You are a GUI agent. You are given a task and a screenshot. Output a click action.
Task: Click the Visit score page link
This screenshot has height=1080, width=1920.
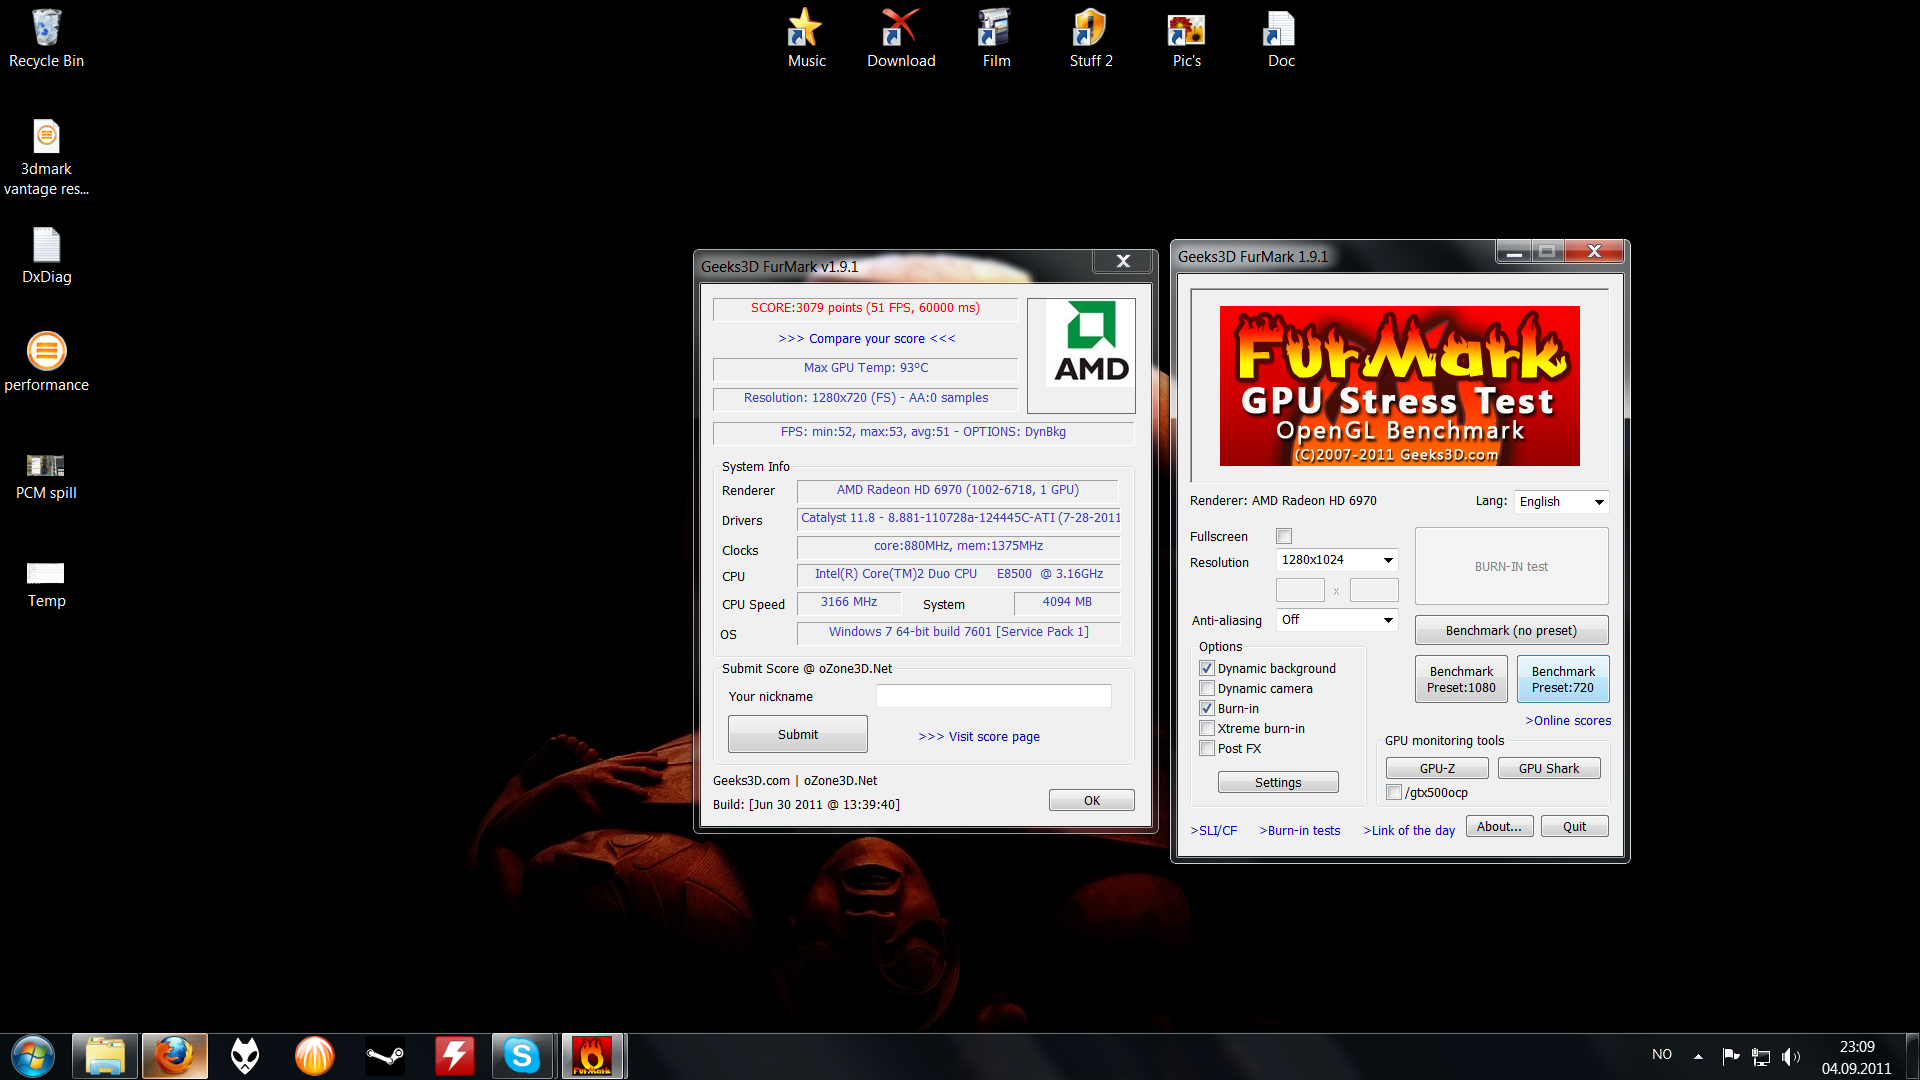pos(978,736)
